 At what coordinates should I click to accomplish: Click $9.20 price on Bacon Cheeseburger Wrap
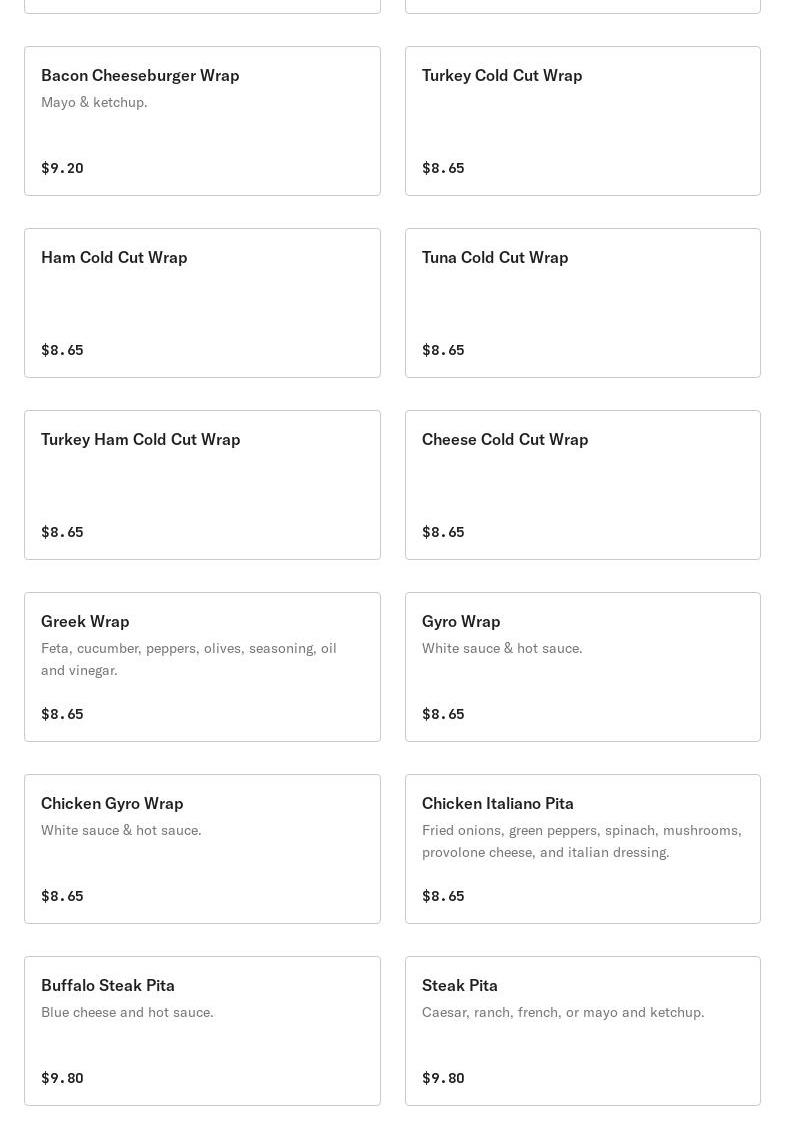pos(62,168)
